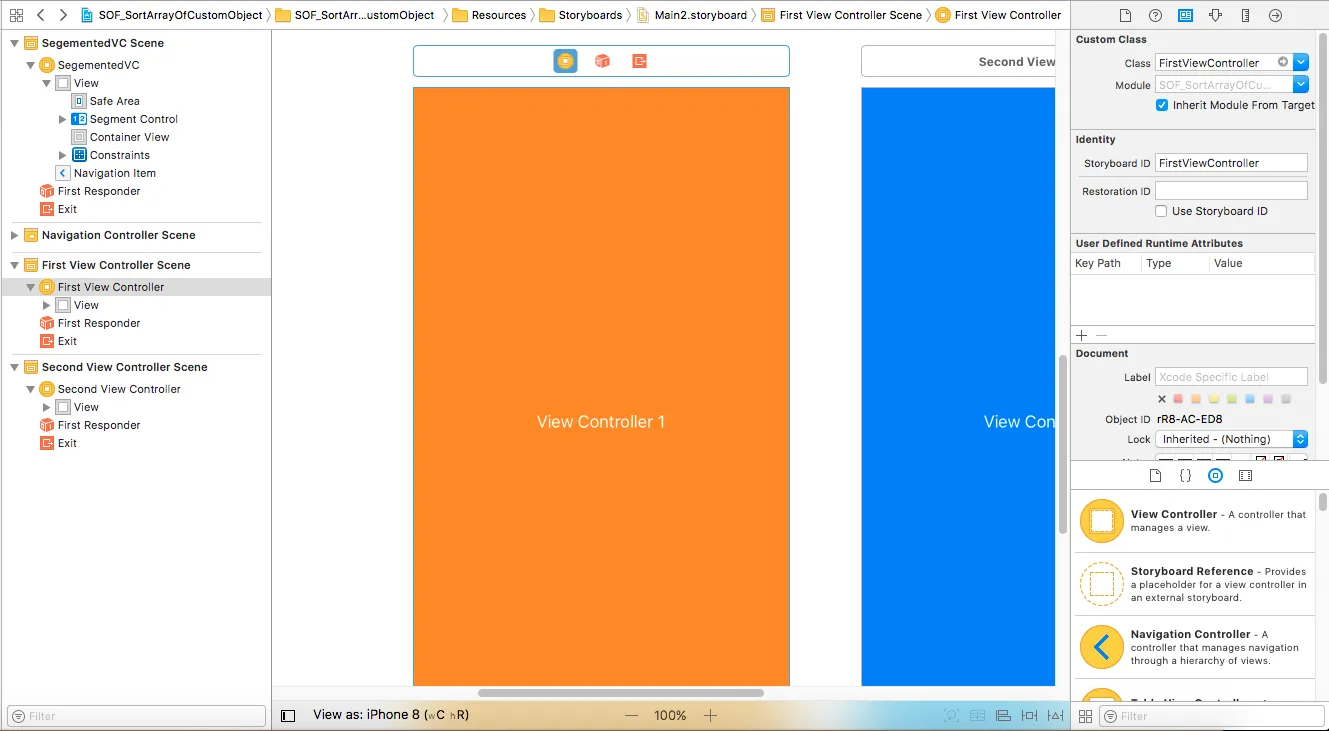This screenshot has height=731, width=1329.
Task: Pick the red document label color
Action: (x=1178, y=399)
